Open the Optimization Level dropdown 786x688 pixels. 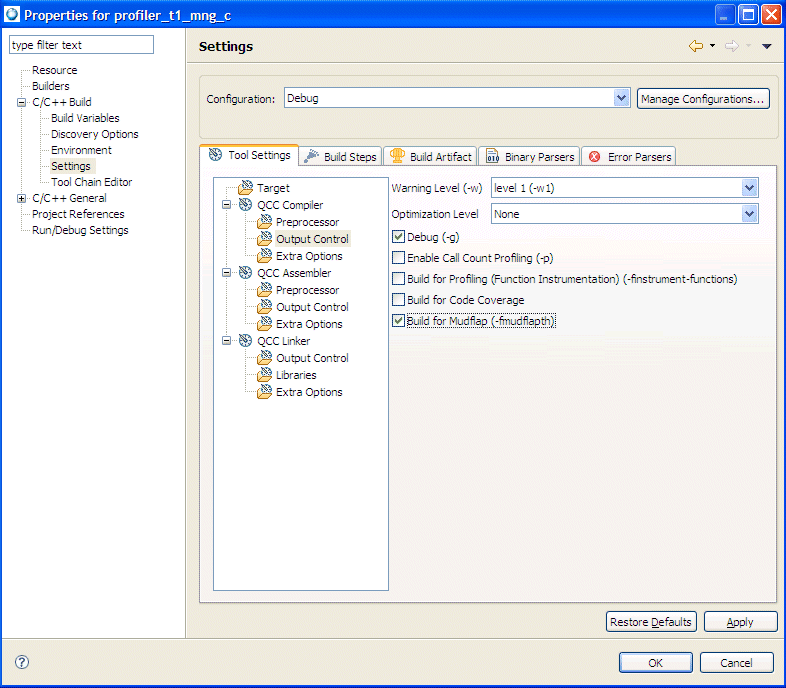tap(749, 214)
